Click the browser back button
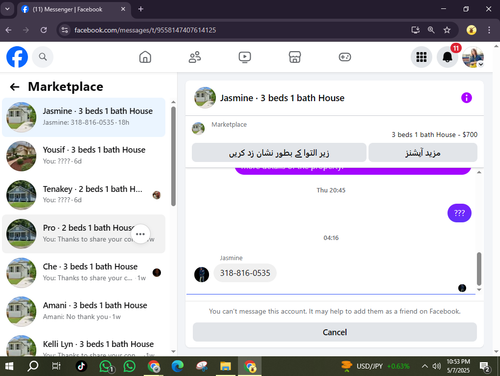 click(x=9, y=30)
